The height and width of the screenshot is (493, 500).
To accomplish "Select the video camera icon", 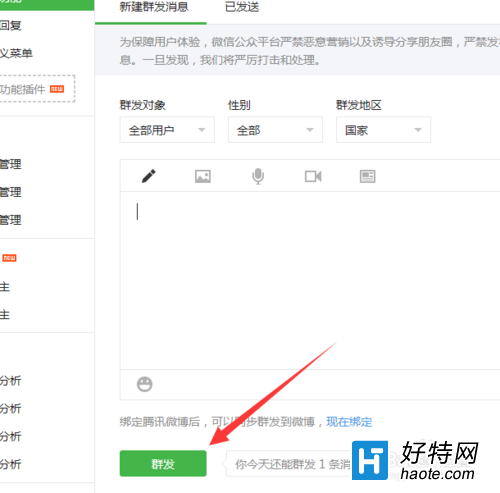I will coord(313,176).
